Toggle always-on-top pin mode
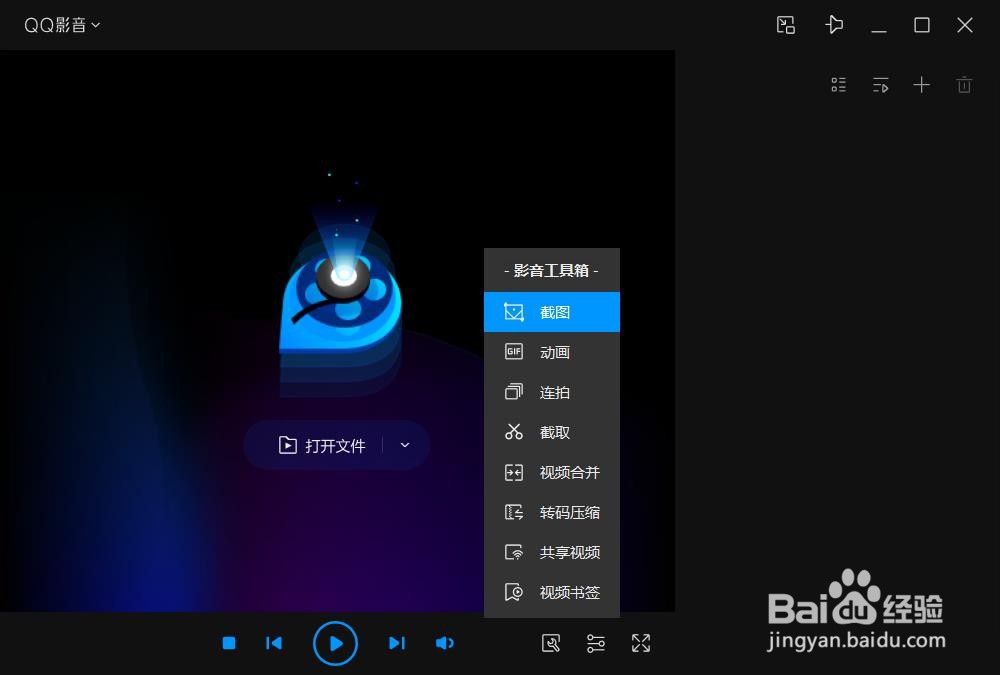Screen dimensions: 1000x675 pyautogui.click(x=835, y=24)
